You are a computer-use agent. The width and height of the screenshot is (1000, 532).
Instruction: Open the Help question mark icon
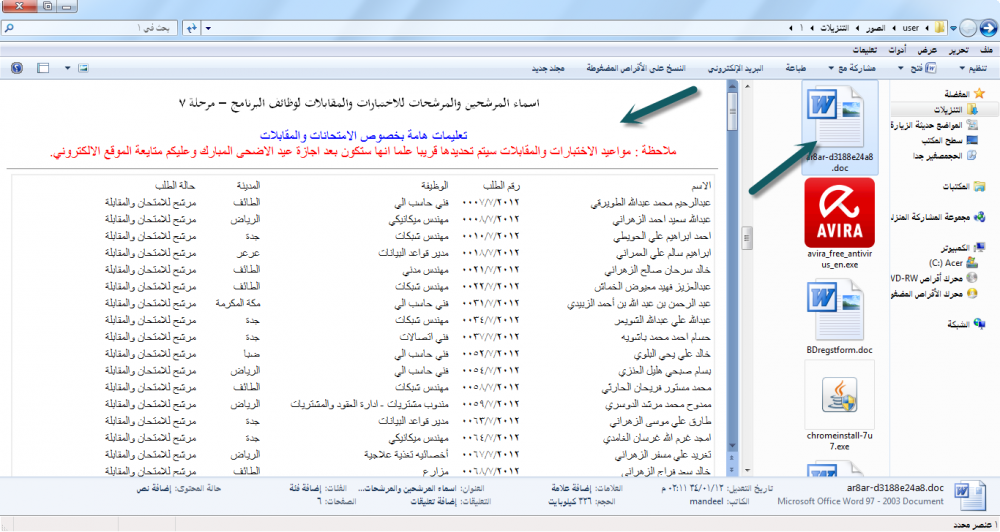(x=16, y=69)
